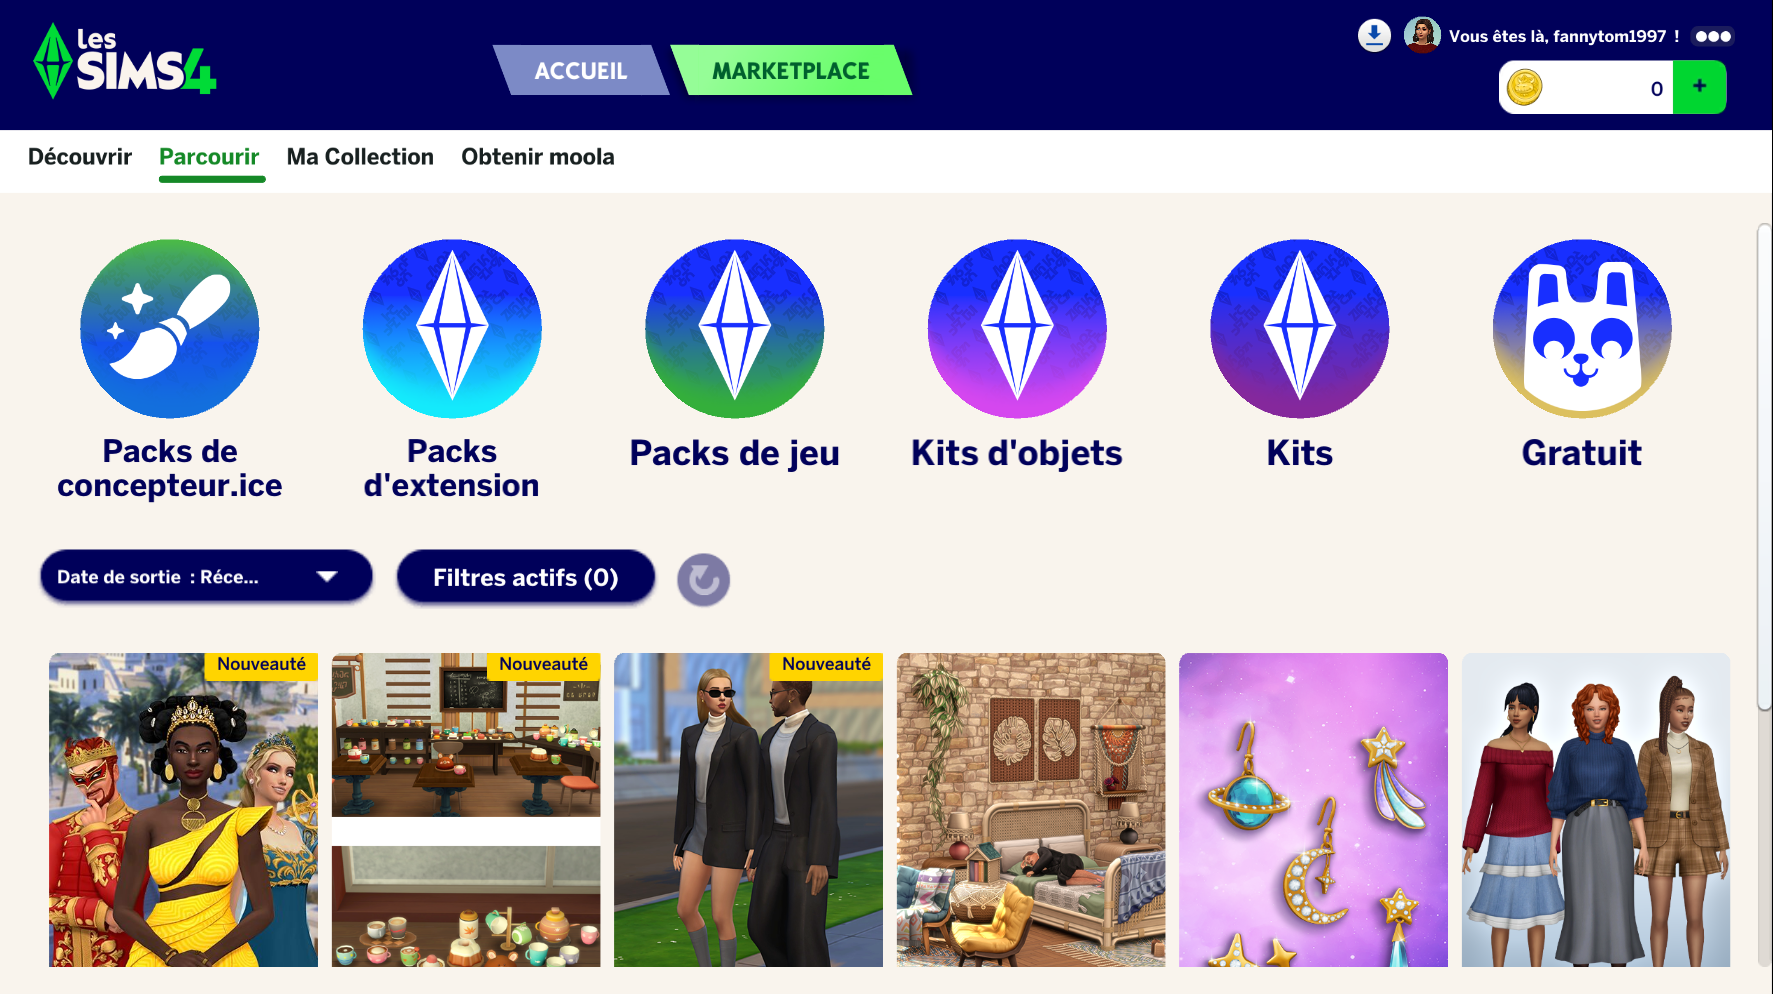
Task: Switch to the ACCUEIL tab
Action: [581, 70]
